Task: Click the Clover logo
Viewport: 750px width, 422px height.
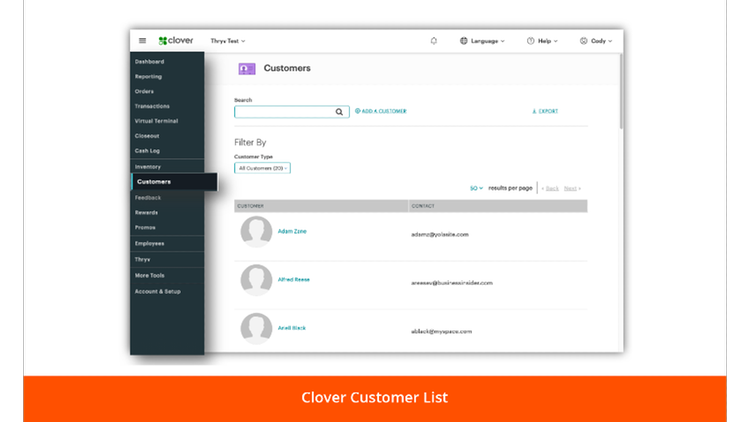Action: coord(176,41)
